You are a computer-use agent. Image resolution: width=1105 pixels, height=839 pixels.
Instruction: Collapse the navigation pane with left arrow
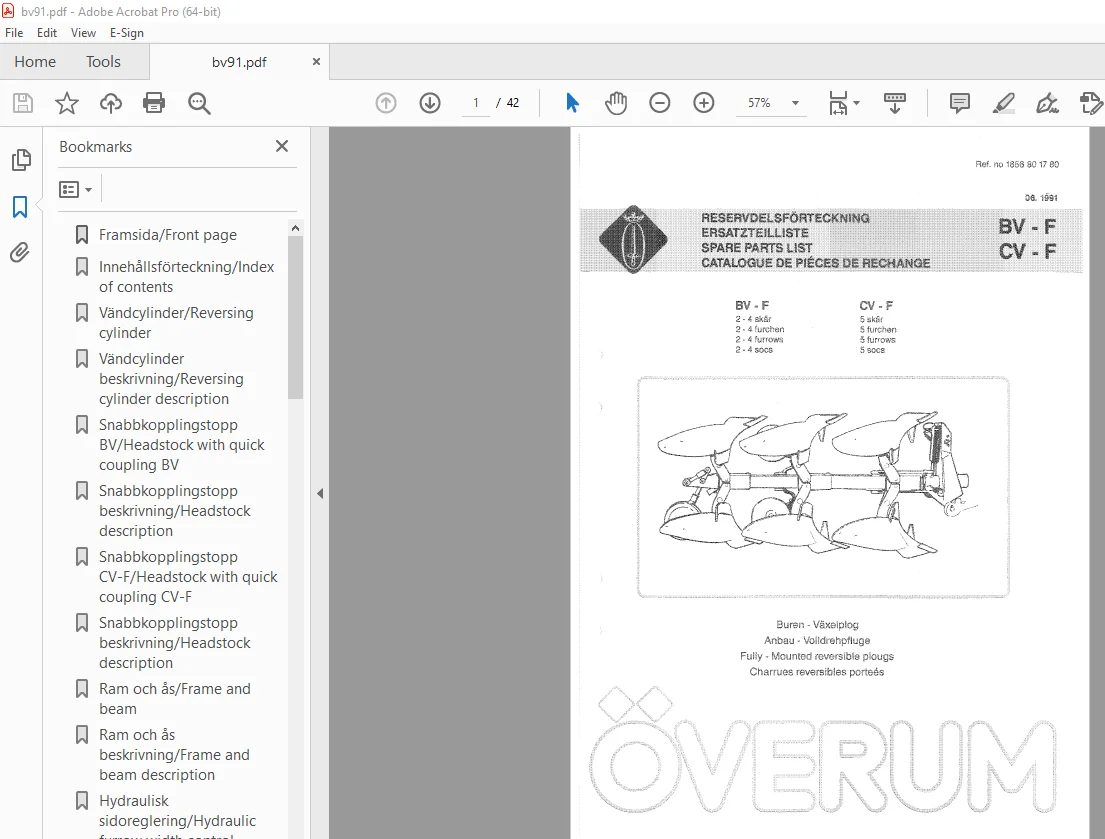(320, 493)
